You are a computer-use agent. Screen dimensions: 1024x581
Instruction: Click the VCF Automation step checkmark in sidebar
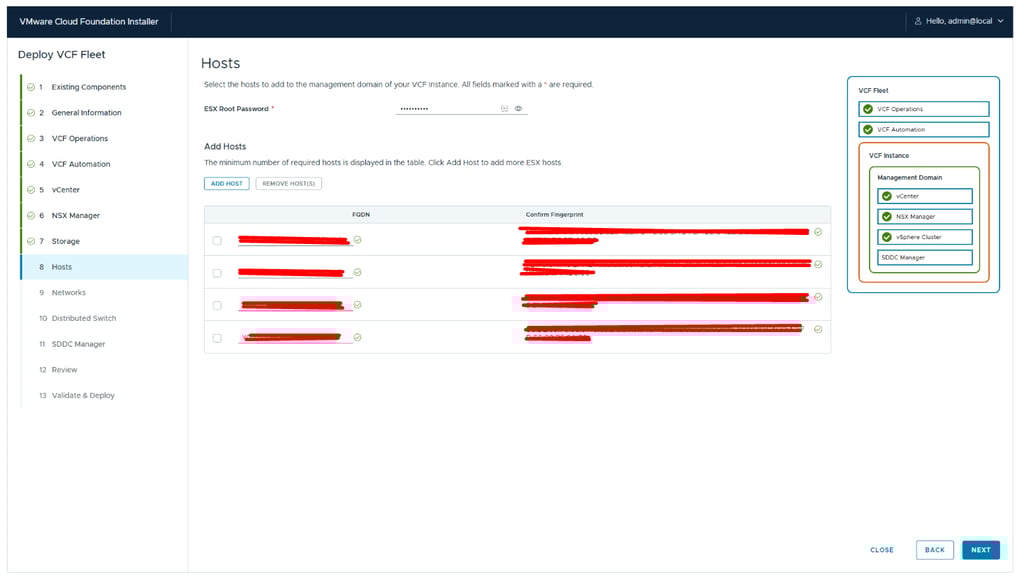tap(31, 165)
